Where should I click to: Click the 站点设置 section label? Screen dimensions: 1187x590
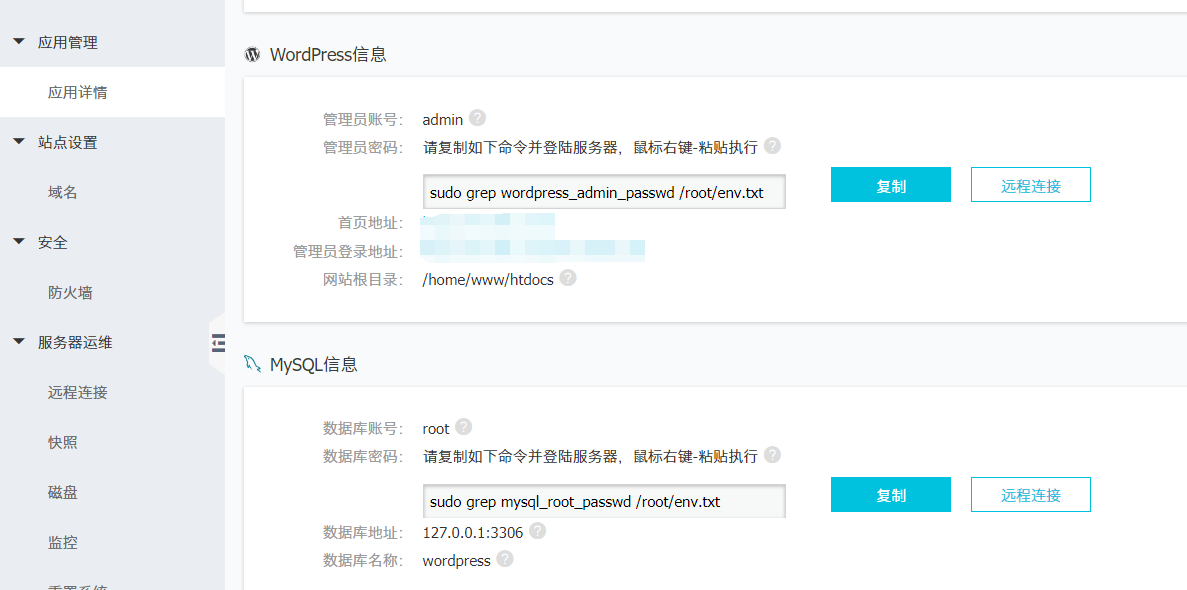coord(67,142)
